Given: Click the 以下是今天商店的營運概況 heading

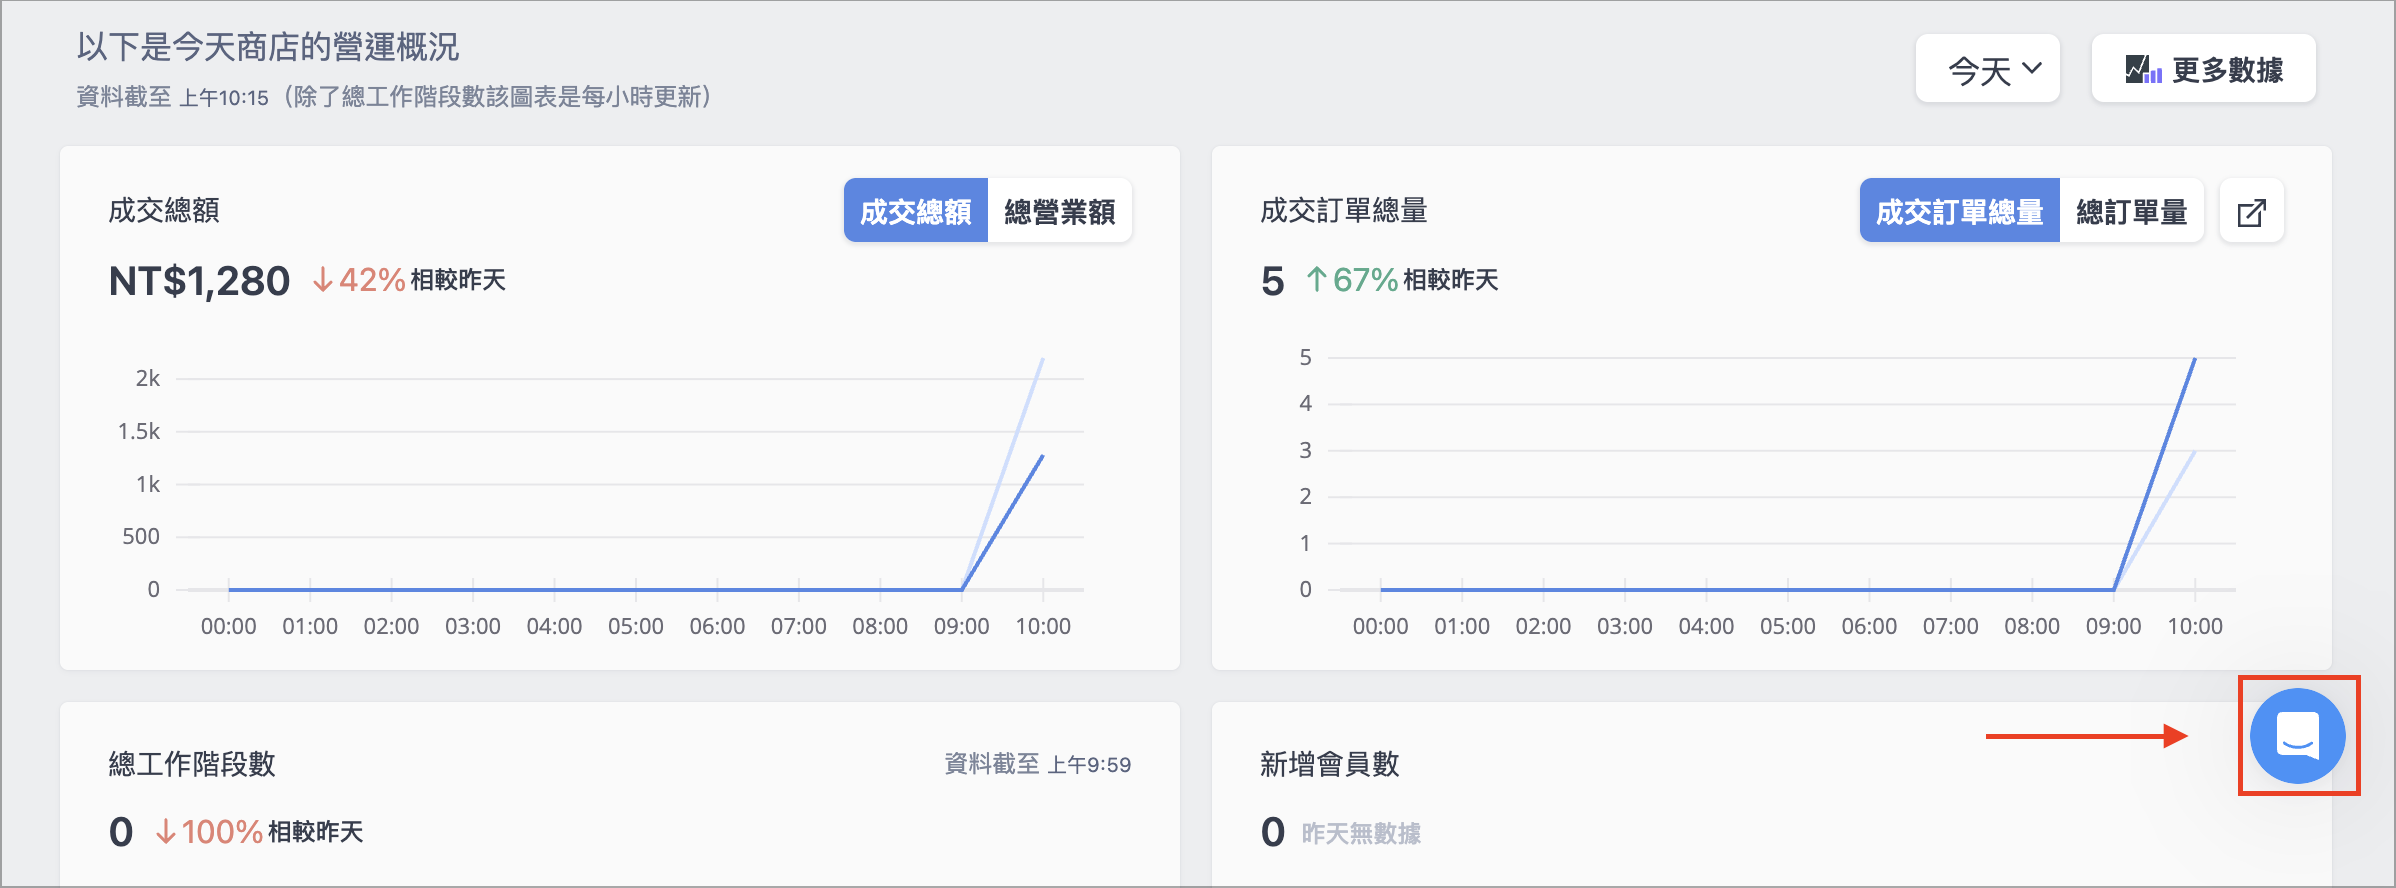Looking at the screenshot, I should pyautogui.click(x=268, y=47).
